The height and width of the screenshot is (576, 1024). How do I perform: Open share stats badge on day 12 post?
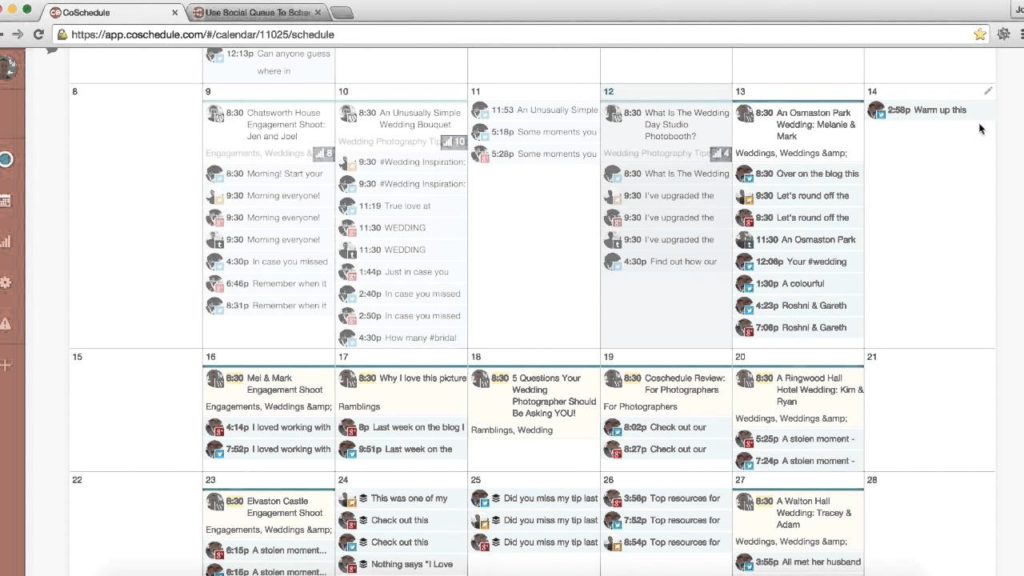coord(720,153)
